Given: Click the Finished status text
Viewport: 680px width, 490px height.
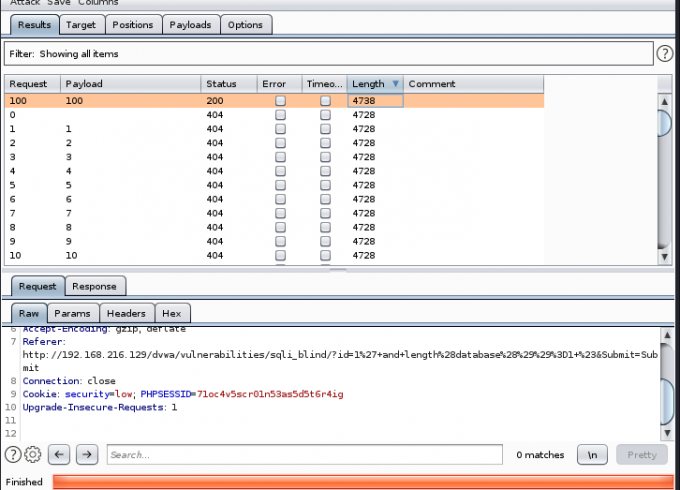Looking at the screenshot, I should point(24,482).
